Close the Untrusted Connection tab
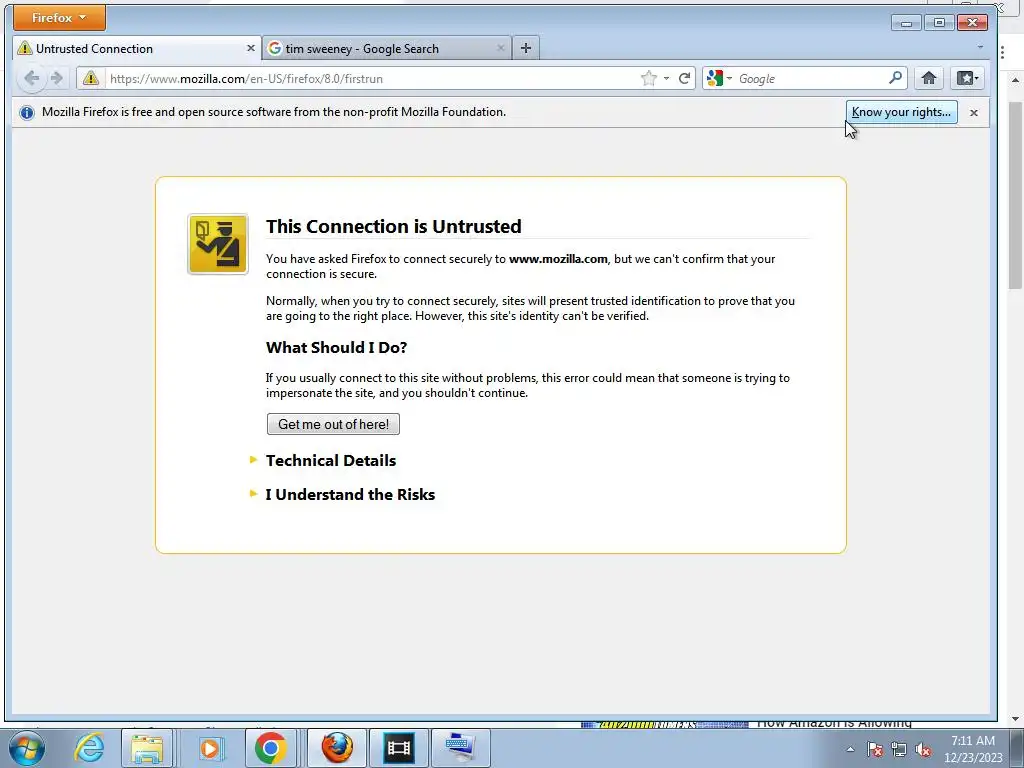 (251, 48)
